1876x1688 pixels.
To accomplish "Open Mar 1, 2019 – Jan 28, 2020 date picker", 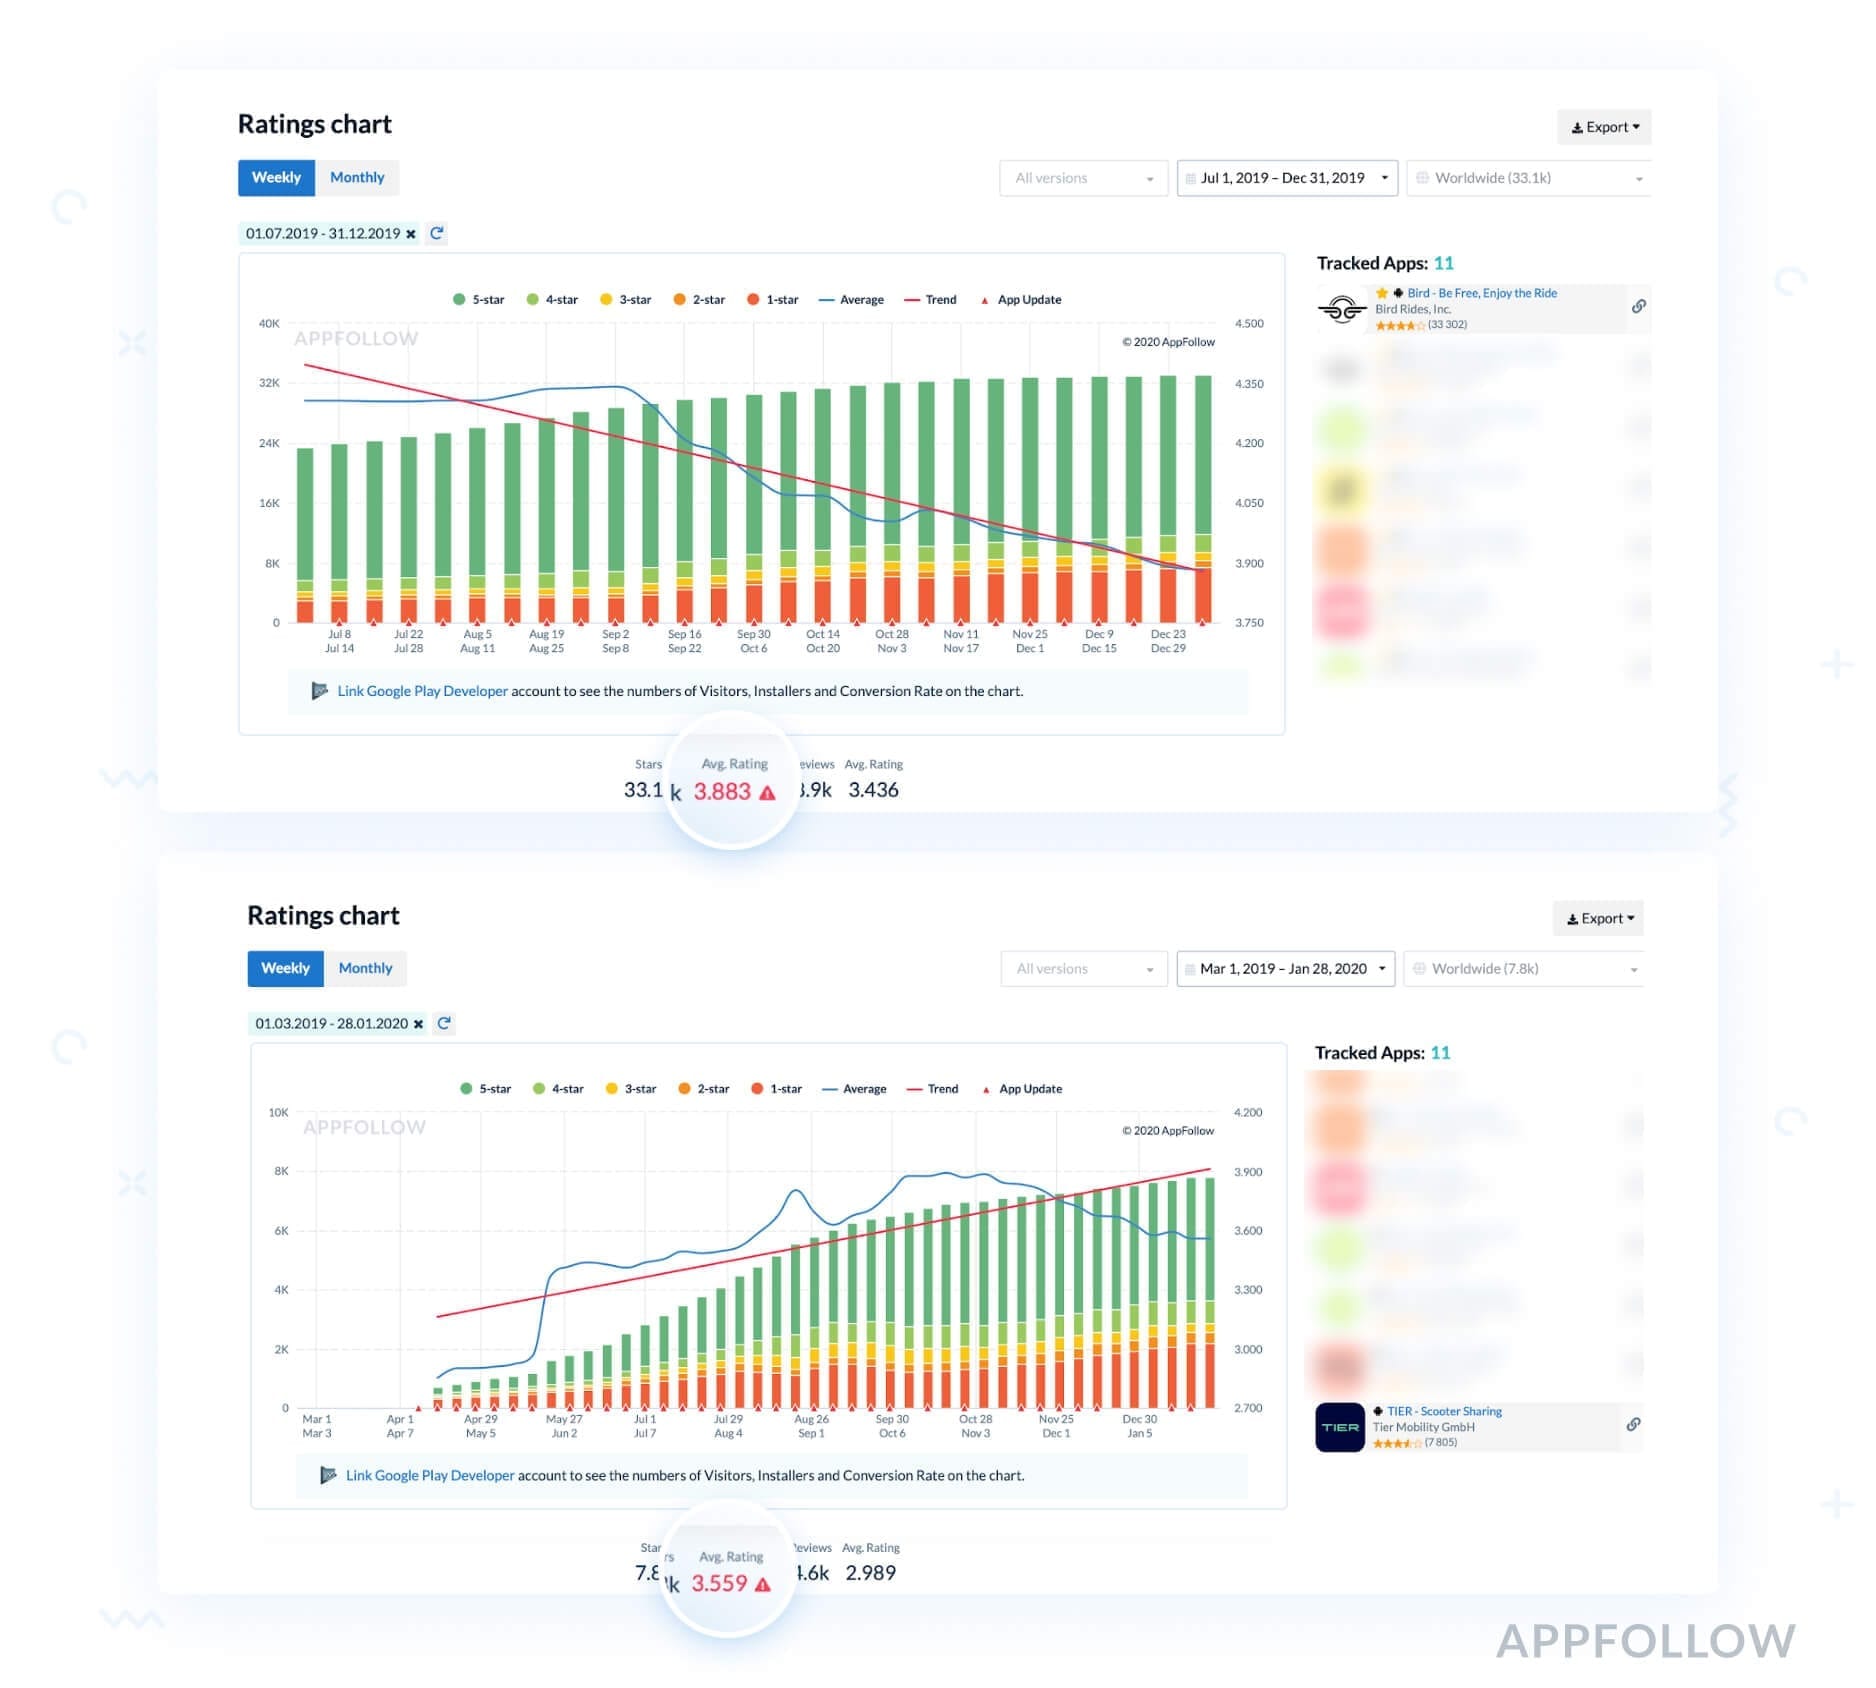I will (x=1286, y=969).
